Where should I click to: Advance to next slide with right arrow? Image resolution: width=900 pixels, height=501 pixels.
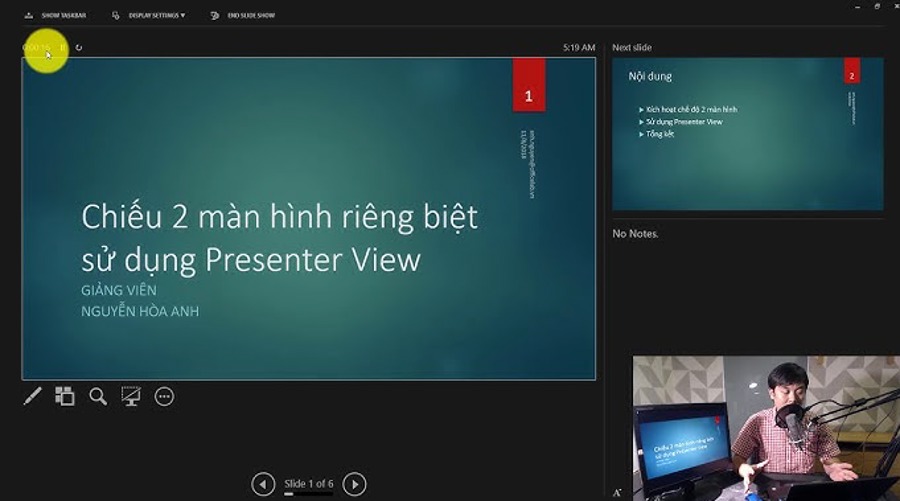point(354,485)
